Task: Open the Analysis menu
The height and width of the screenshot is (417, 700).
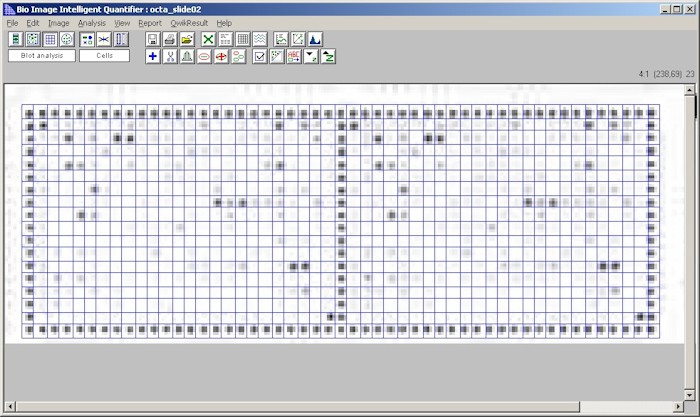Action: click(x=92, y=23)
